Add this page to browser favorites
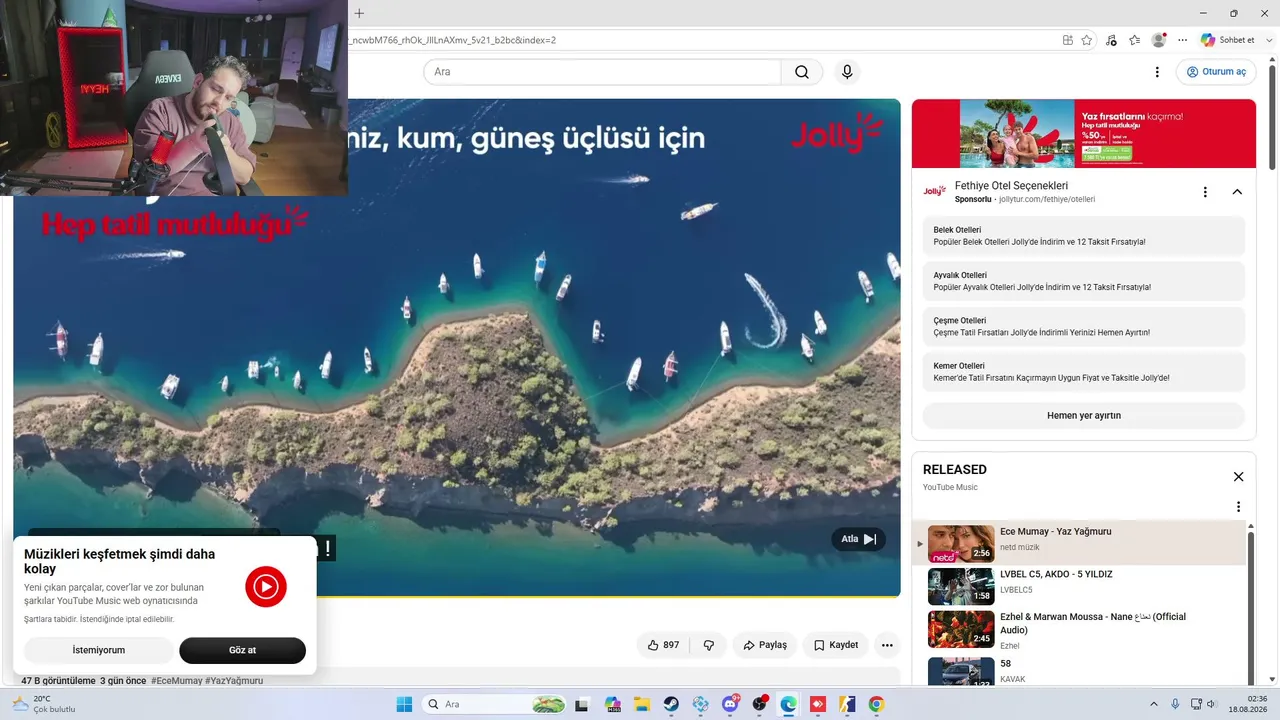Viewport: 1280px width, 720px height. [1087, 40]
